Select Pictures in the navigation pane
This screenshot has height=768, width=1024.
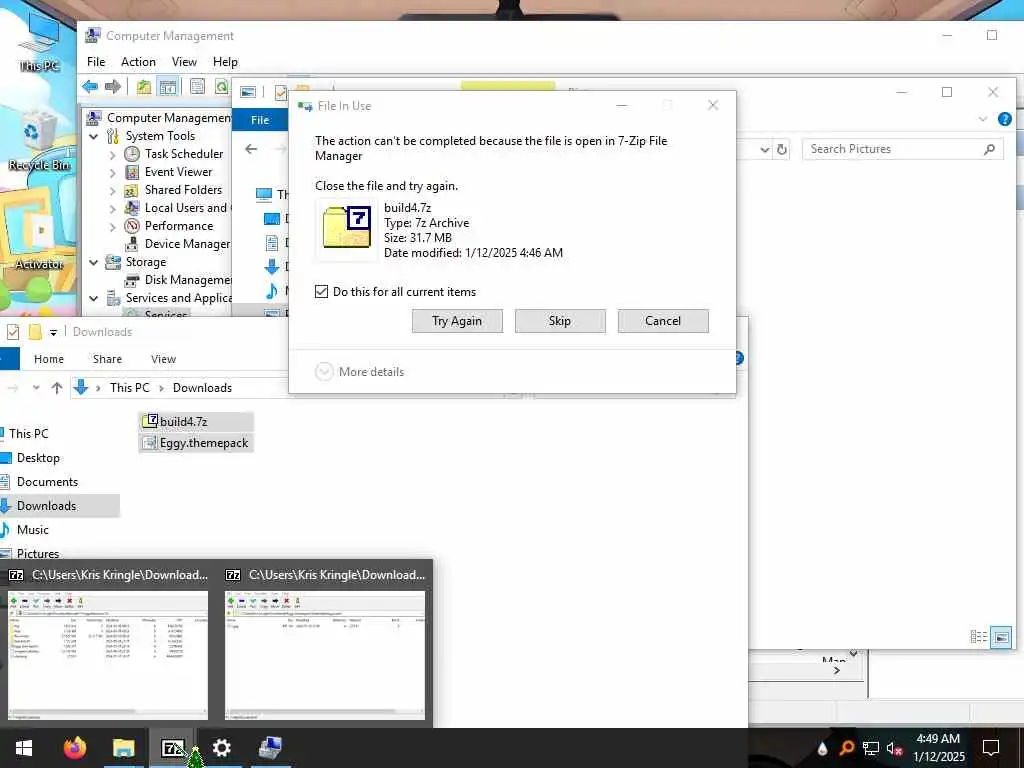tap(38, 553)
